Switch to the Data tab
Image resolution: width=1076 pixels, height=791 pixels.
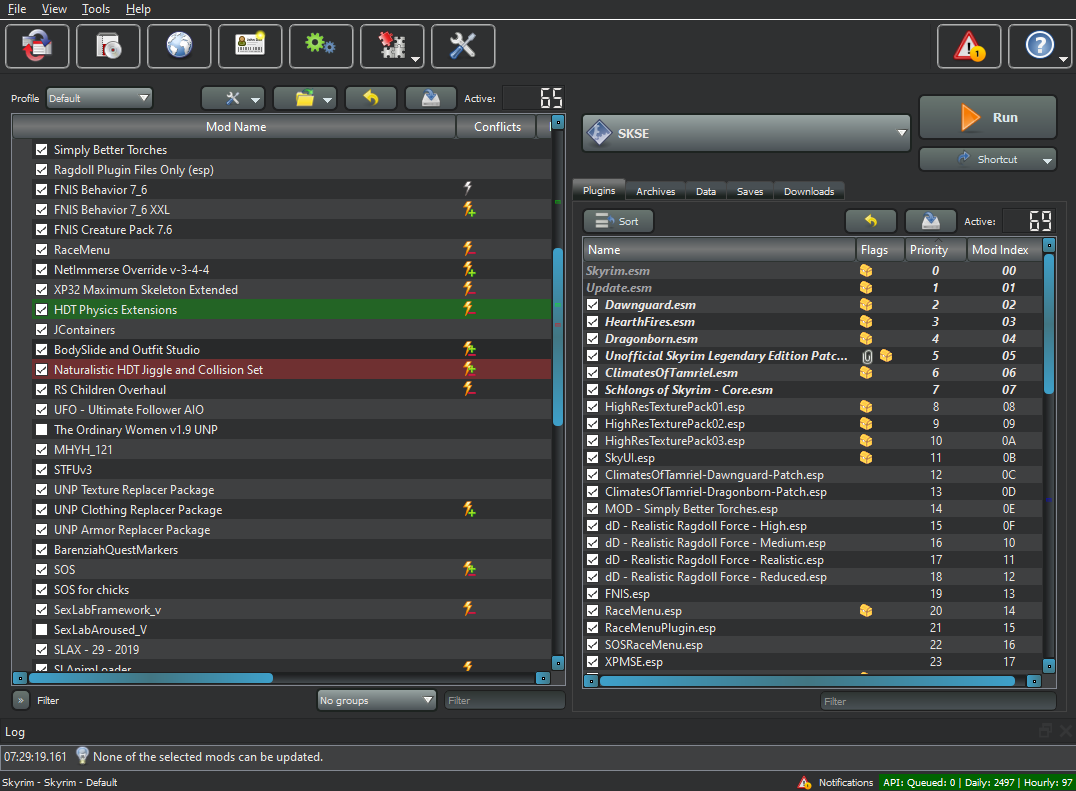705,191
